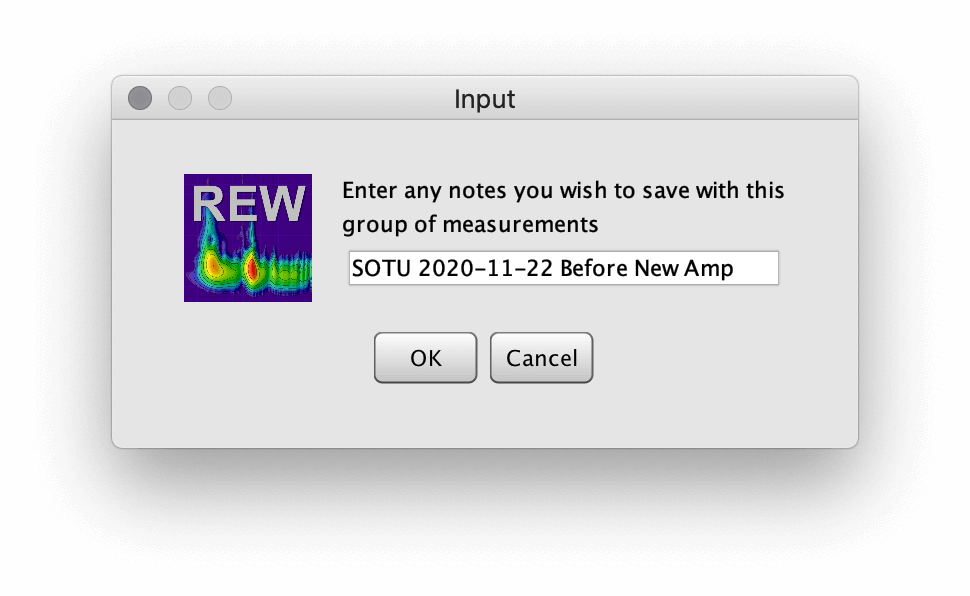The image size is (970, 596).
Task: Click the disabled zoom window button
Action: click(220, 98)
